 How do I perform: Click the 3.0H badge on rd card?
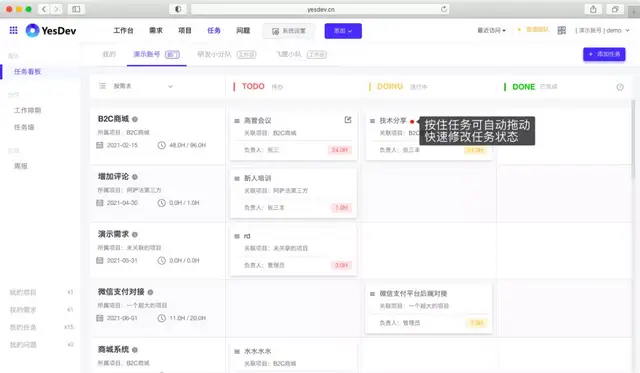[341, 265]
